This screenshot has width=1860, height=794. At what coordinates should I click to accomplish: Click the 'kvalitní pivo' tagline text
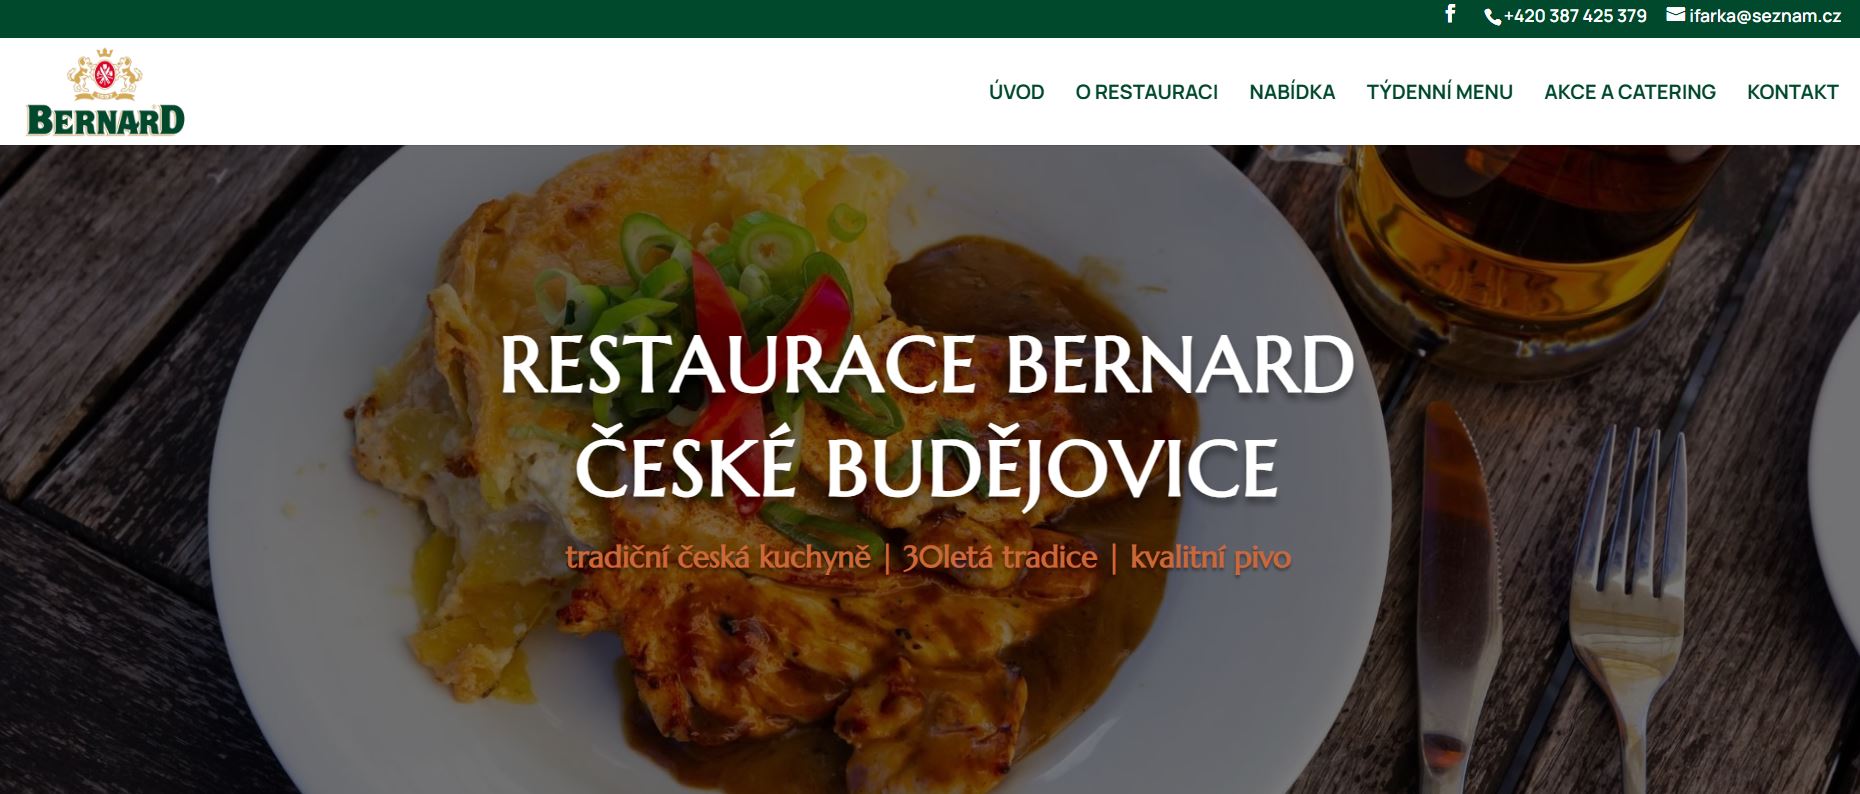click(x=1210, y=557)
